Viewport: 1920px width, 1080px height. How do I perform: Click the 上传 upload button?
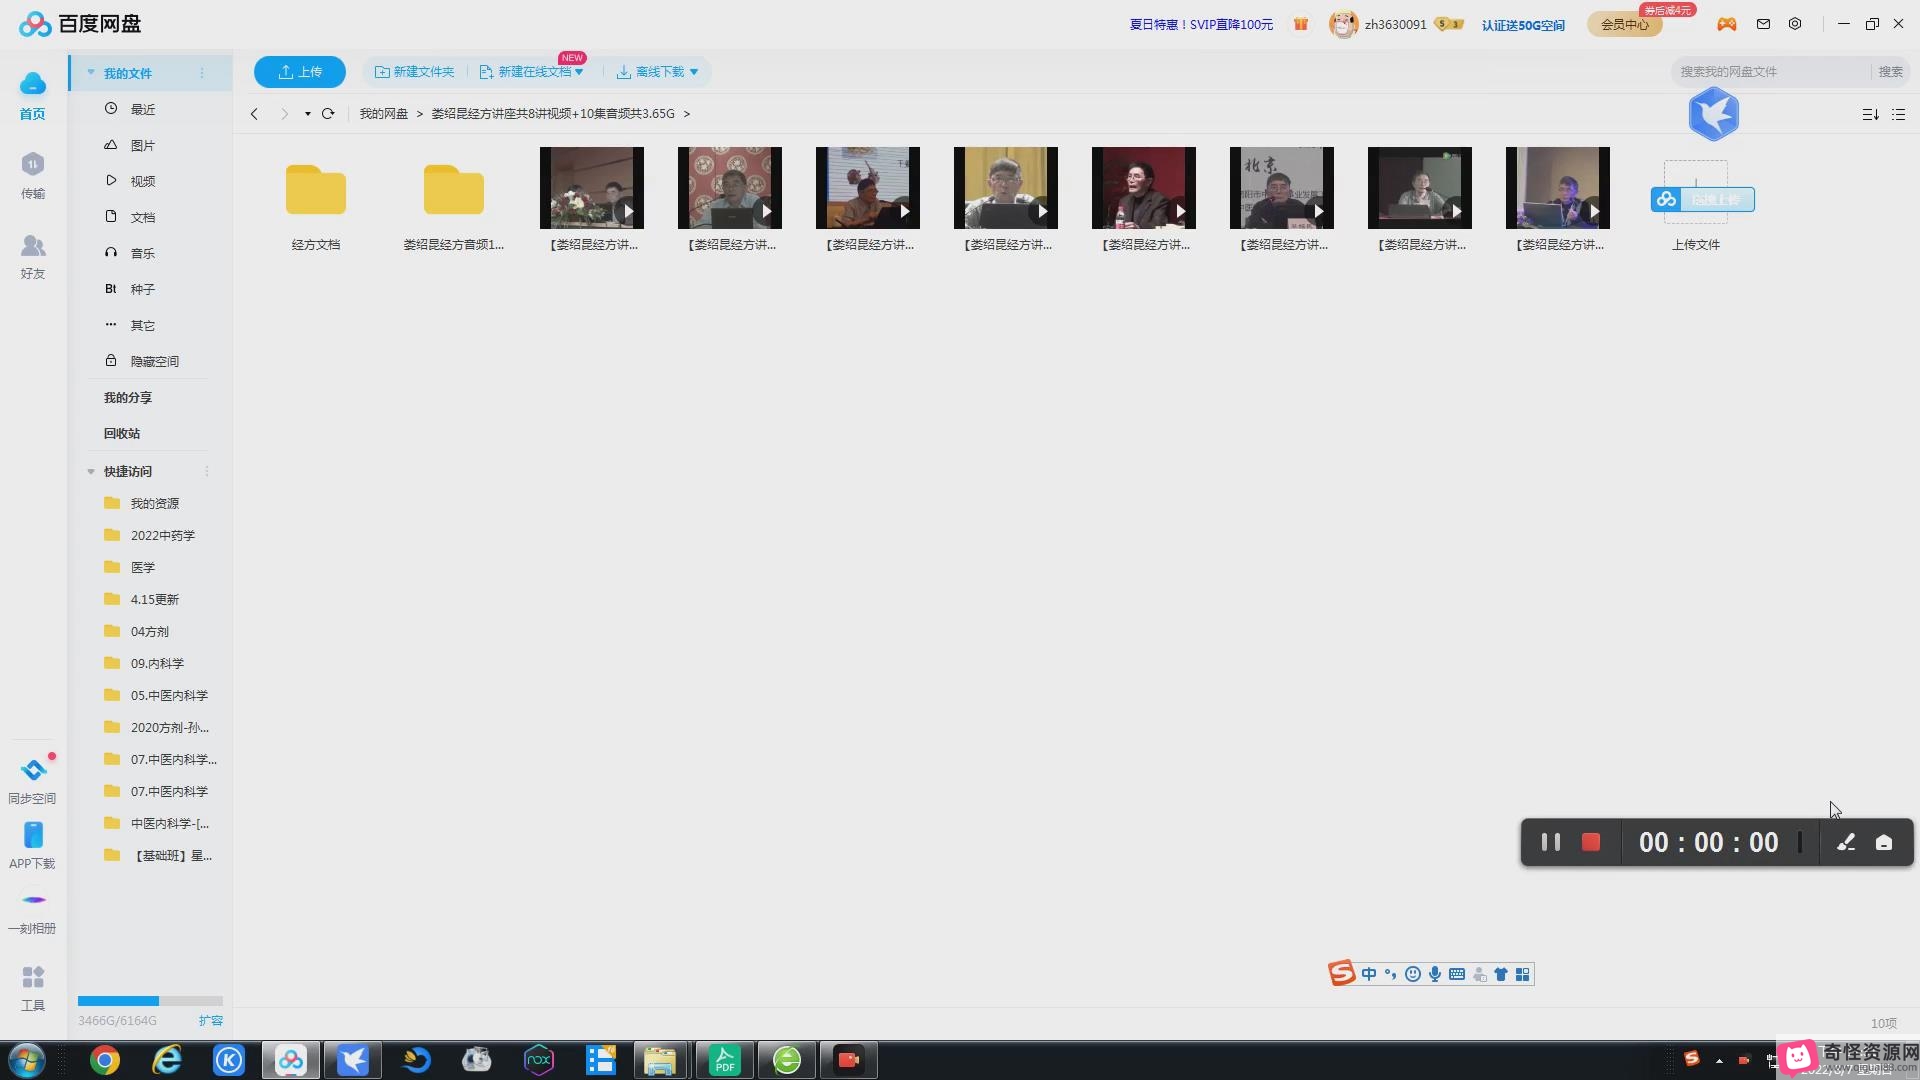(x=300, y=72)
